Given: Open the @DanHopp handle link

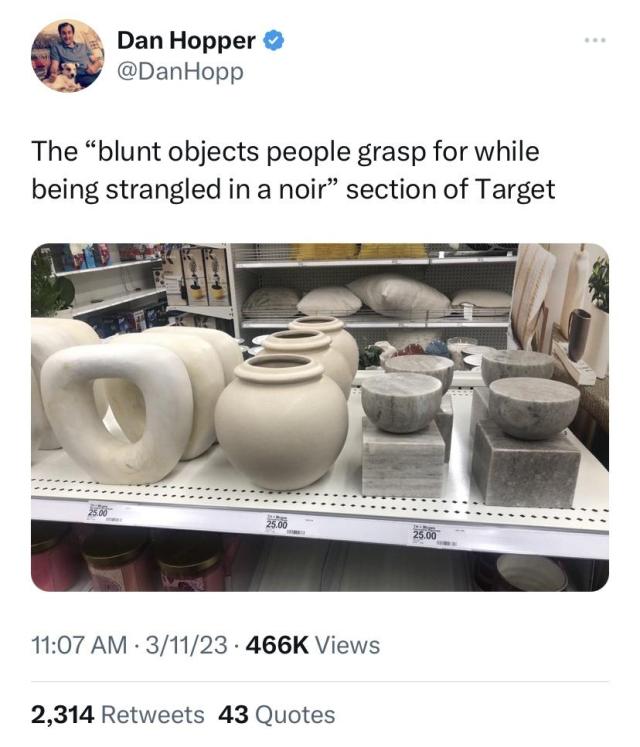Looking at the screenshot, I should pyautogui.click(x=180, y=72).
